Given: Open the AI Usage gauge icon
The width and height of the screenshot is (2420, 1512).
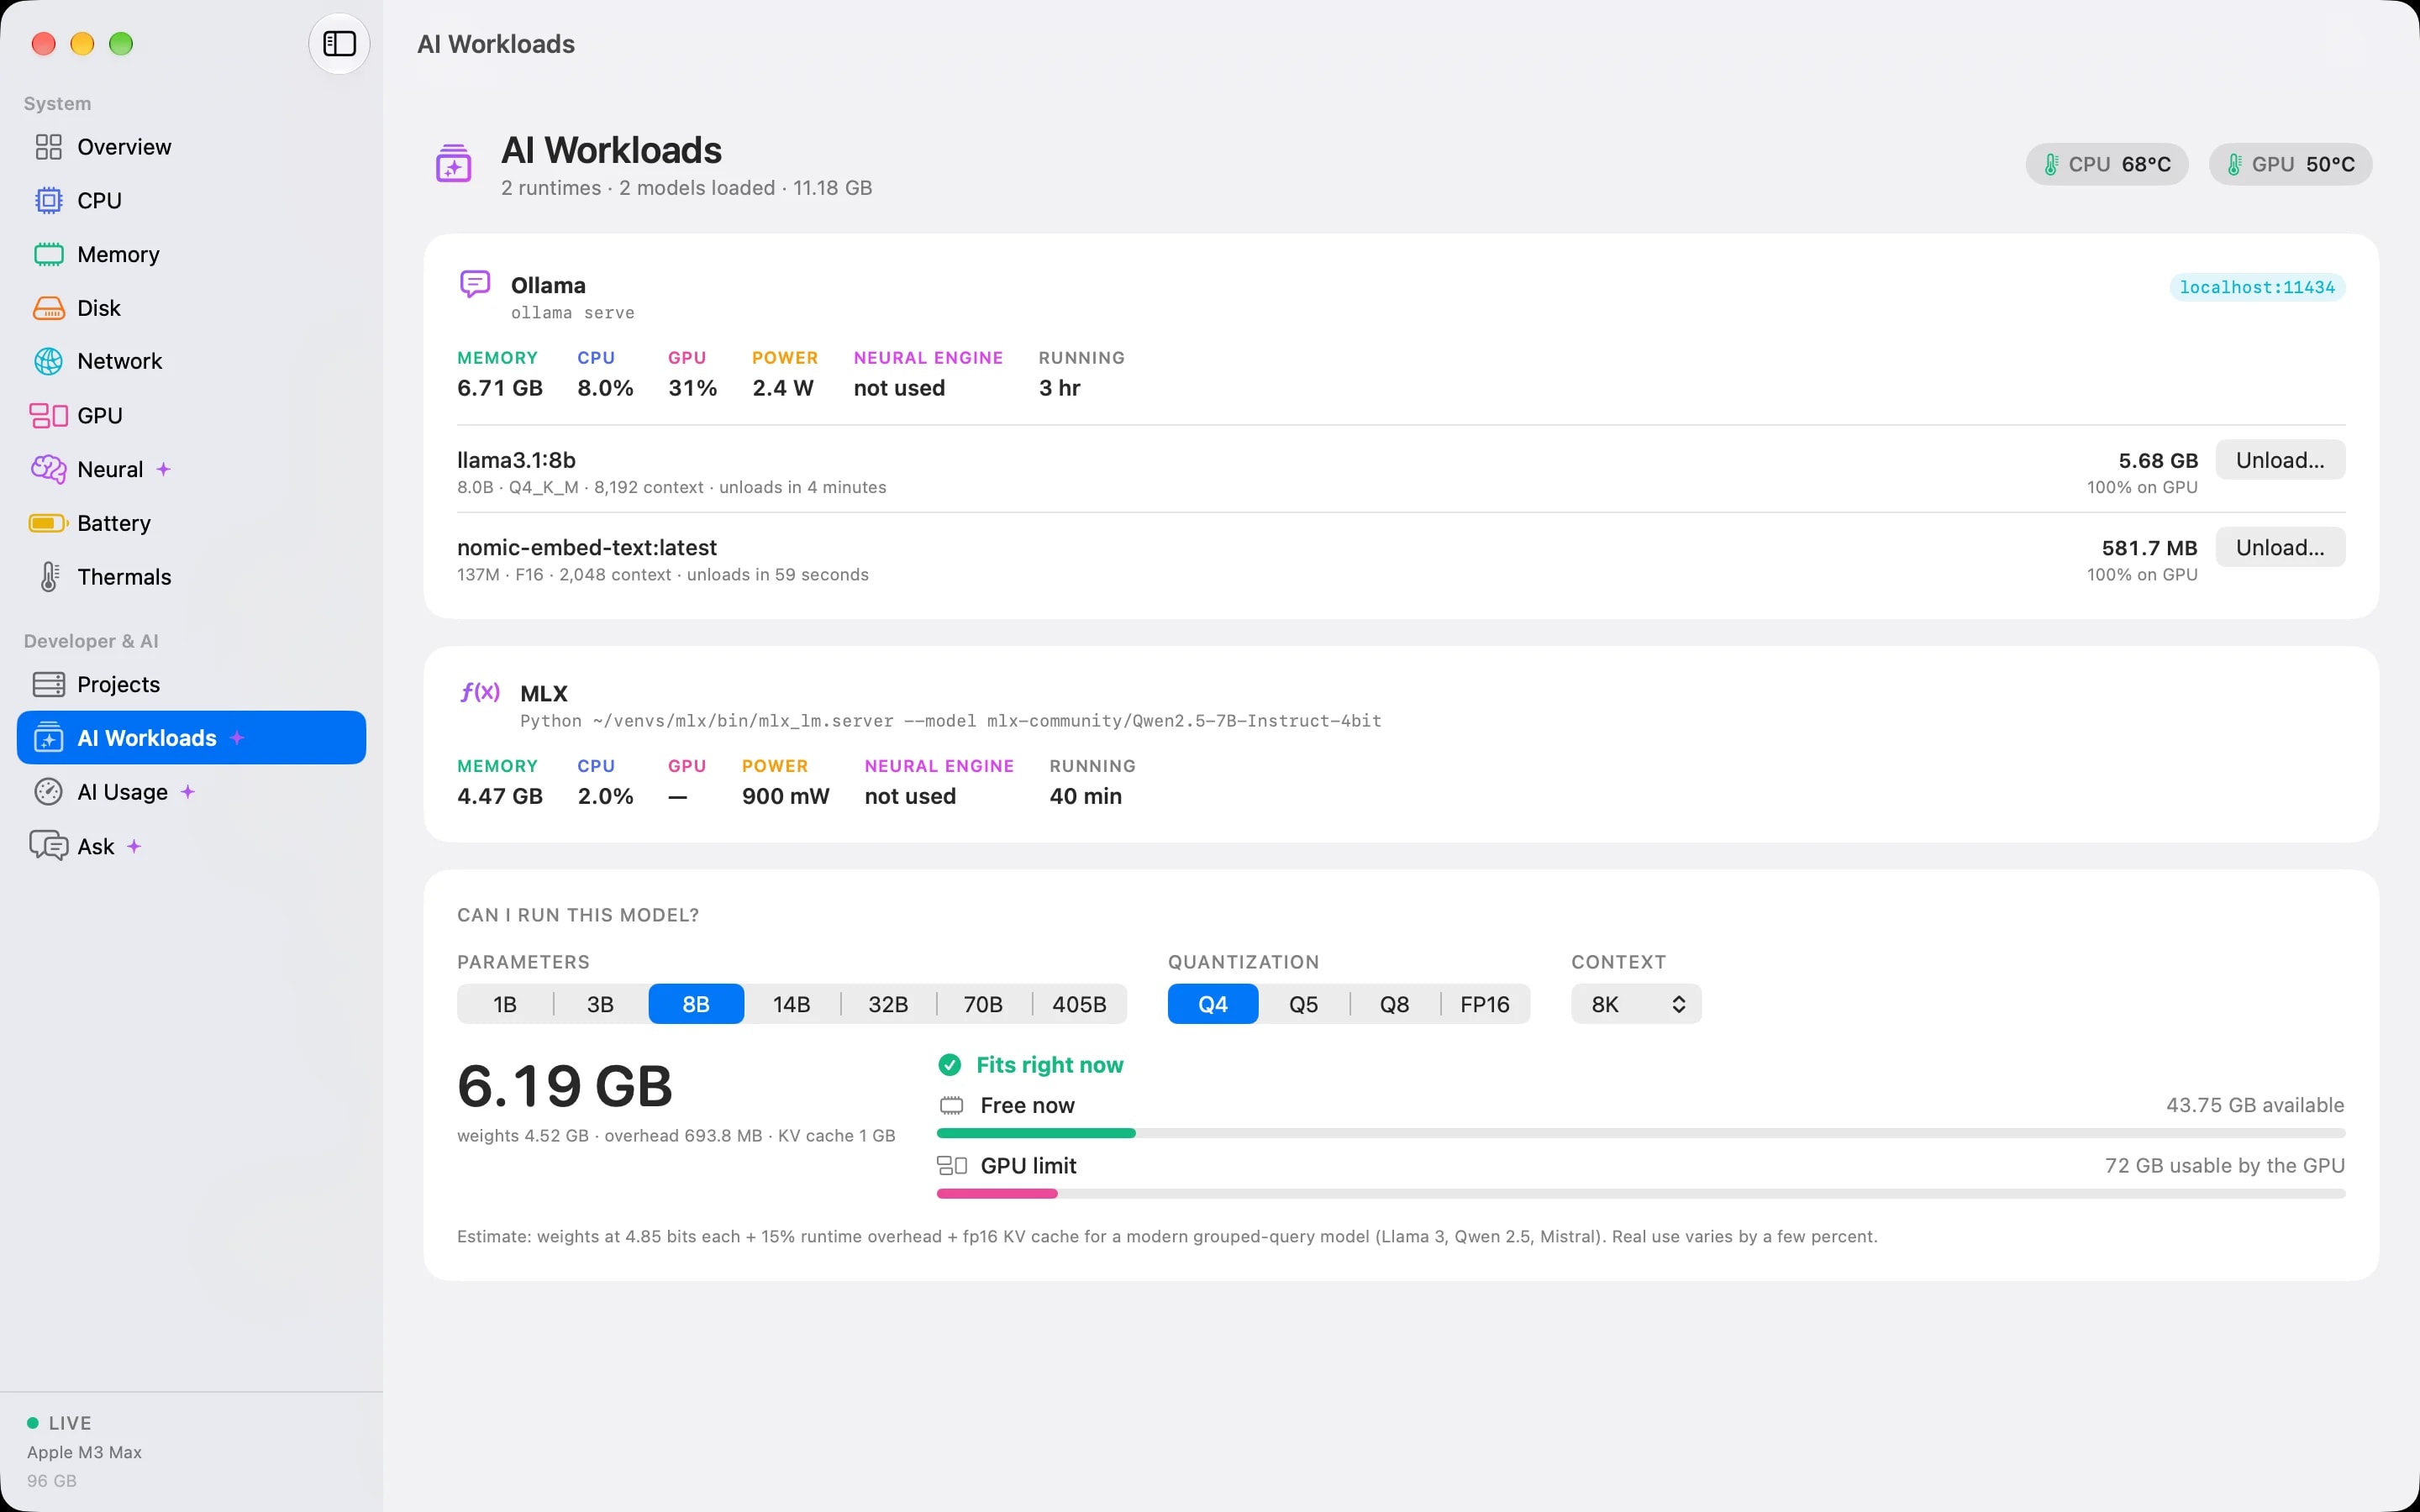Looking at the screenshot, I should tap(48, 792).
